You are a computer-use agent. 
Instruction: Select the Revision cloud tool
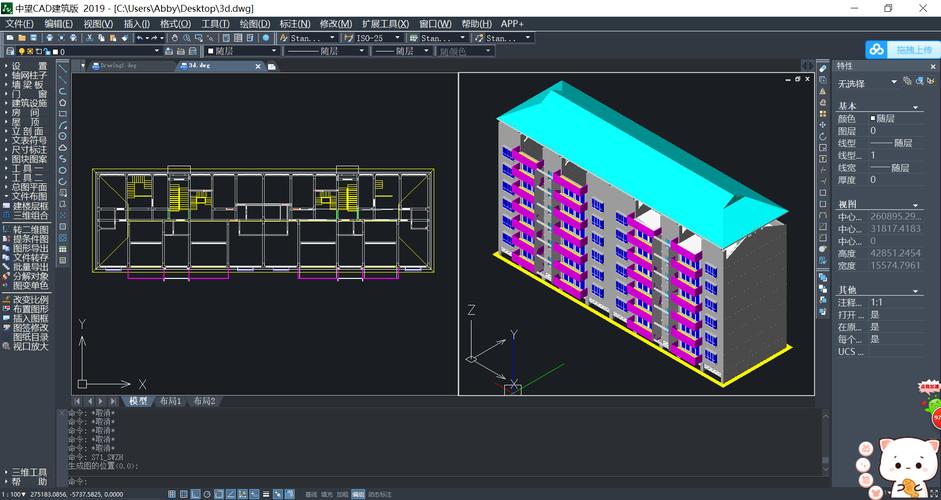[x=62, y=148]
